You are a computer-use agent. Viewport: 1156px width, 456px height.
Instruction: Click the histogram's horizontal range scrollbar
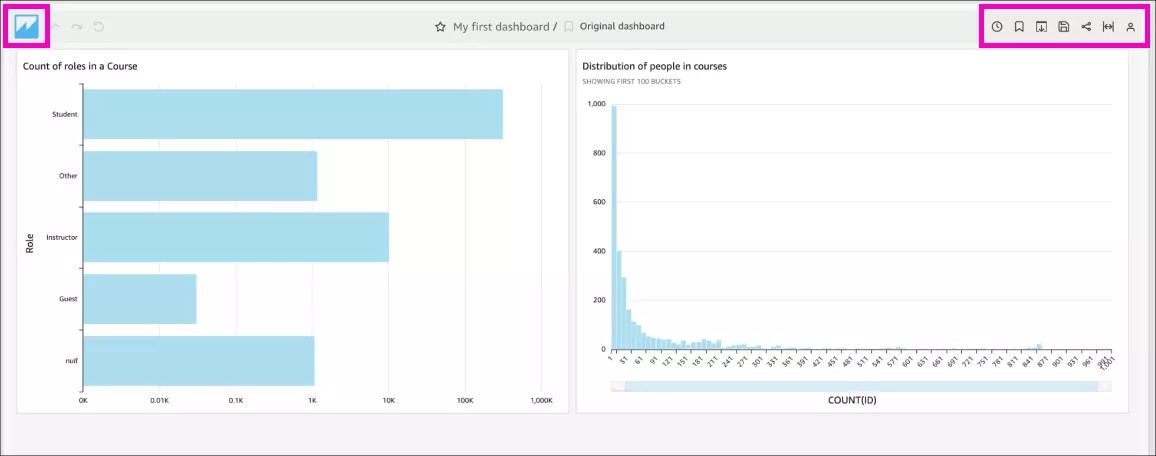(x=860, y=386)
